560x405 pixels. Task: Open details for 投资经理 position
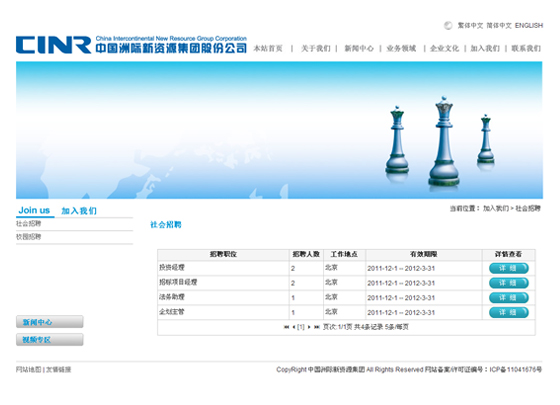click(509, 268)
